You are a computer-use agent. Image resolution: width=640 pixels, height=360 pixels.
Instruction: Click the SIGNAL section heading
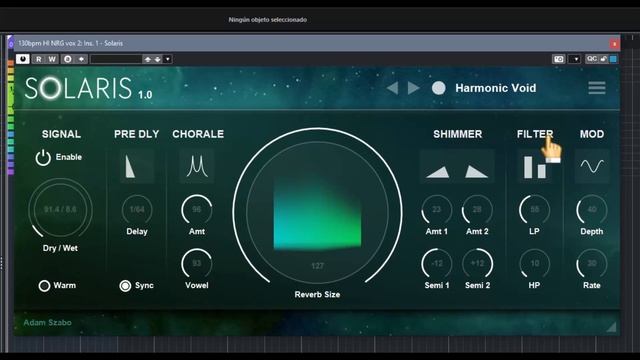61,134
